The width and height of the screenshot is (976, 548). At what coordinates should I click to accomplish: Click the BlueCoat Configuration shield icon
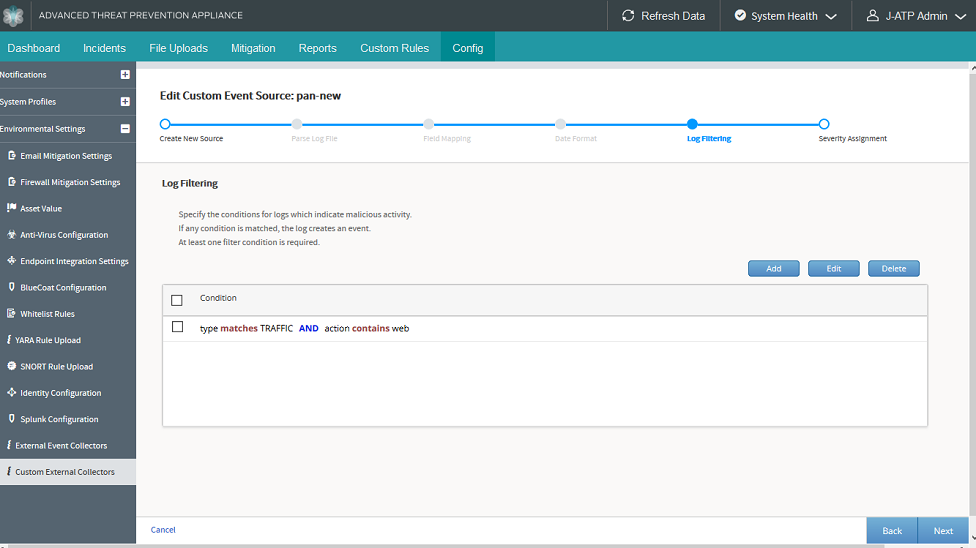(11, 287)
